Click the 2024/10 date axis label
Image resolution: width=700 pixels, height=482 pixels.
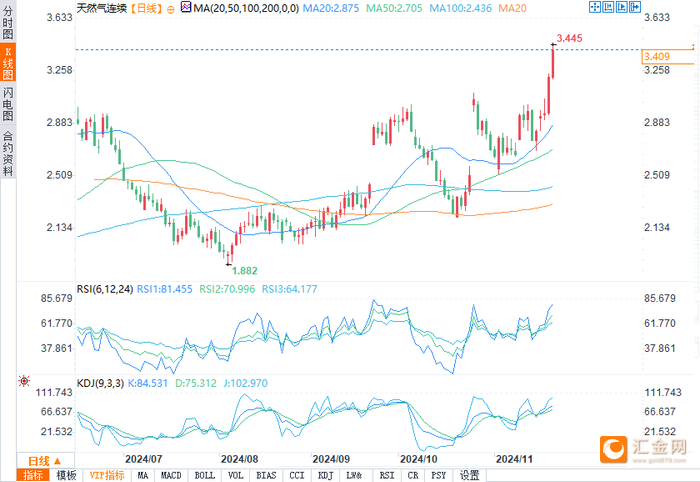pyautogui.click(x=418, y=459)
